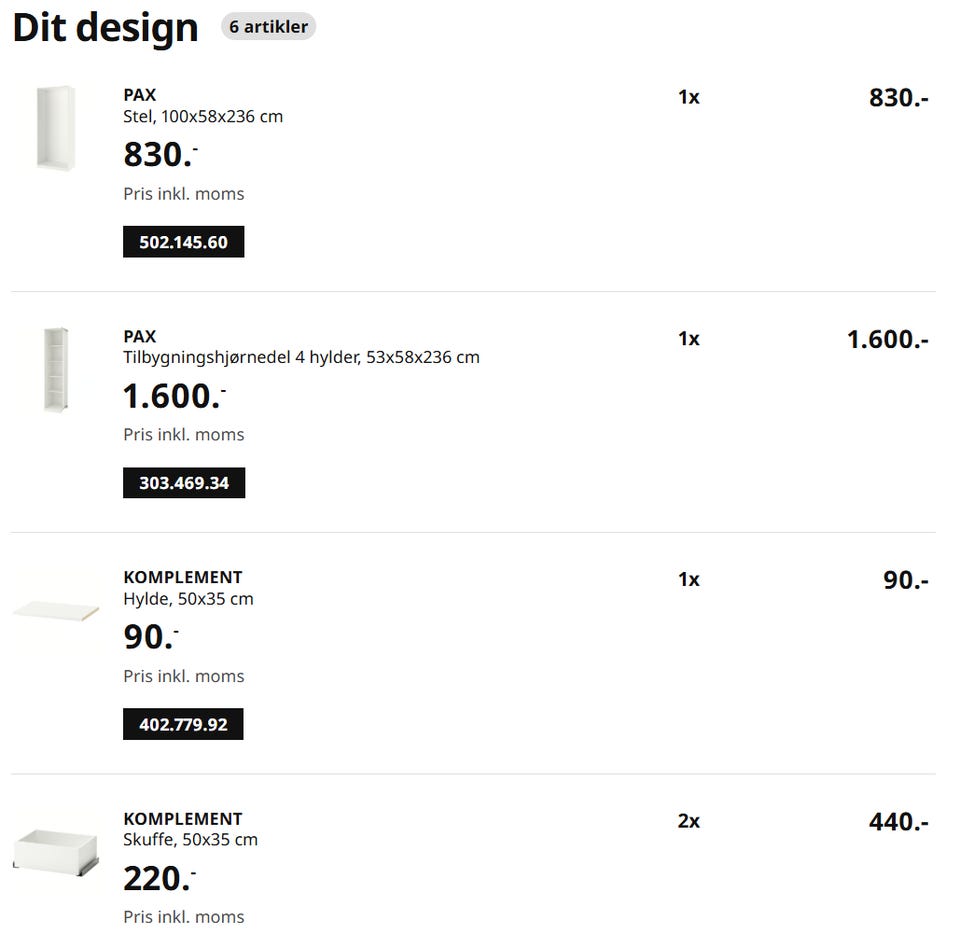Open the KOMPLEMENT Skuffe product title
The image size is (960, 934).
(183, 818)
